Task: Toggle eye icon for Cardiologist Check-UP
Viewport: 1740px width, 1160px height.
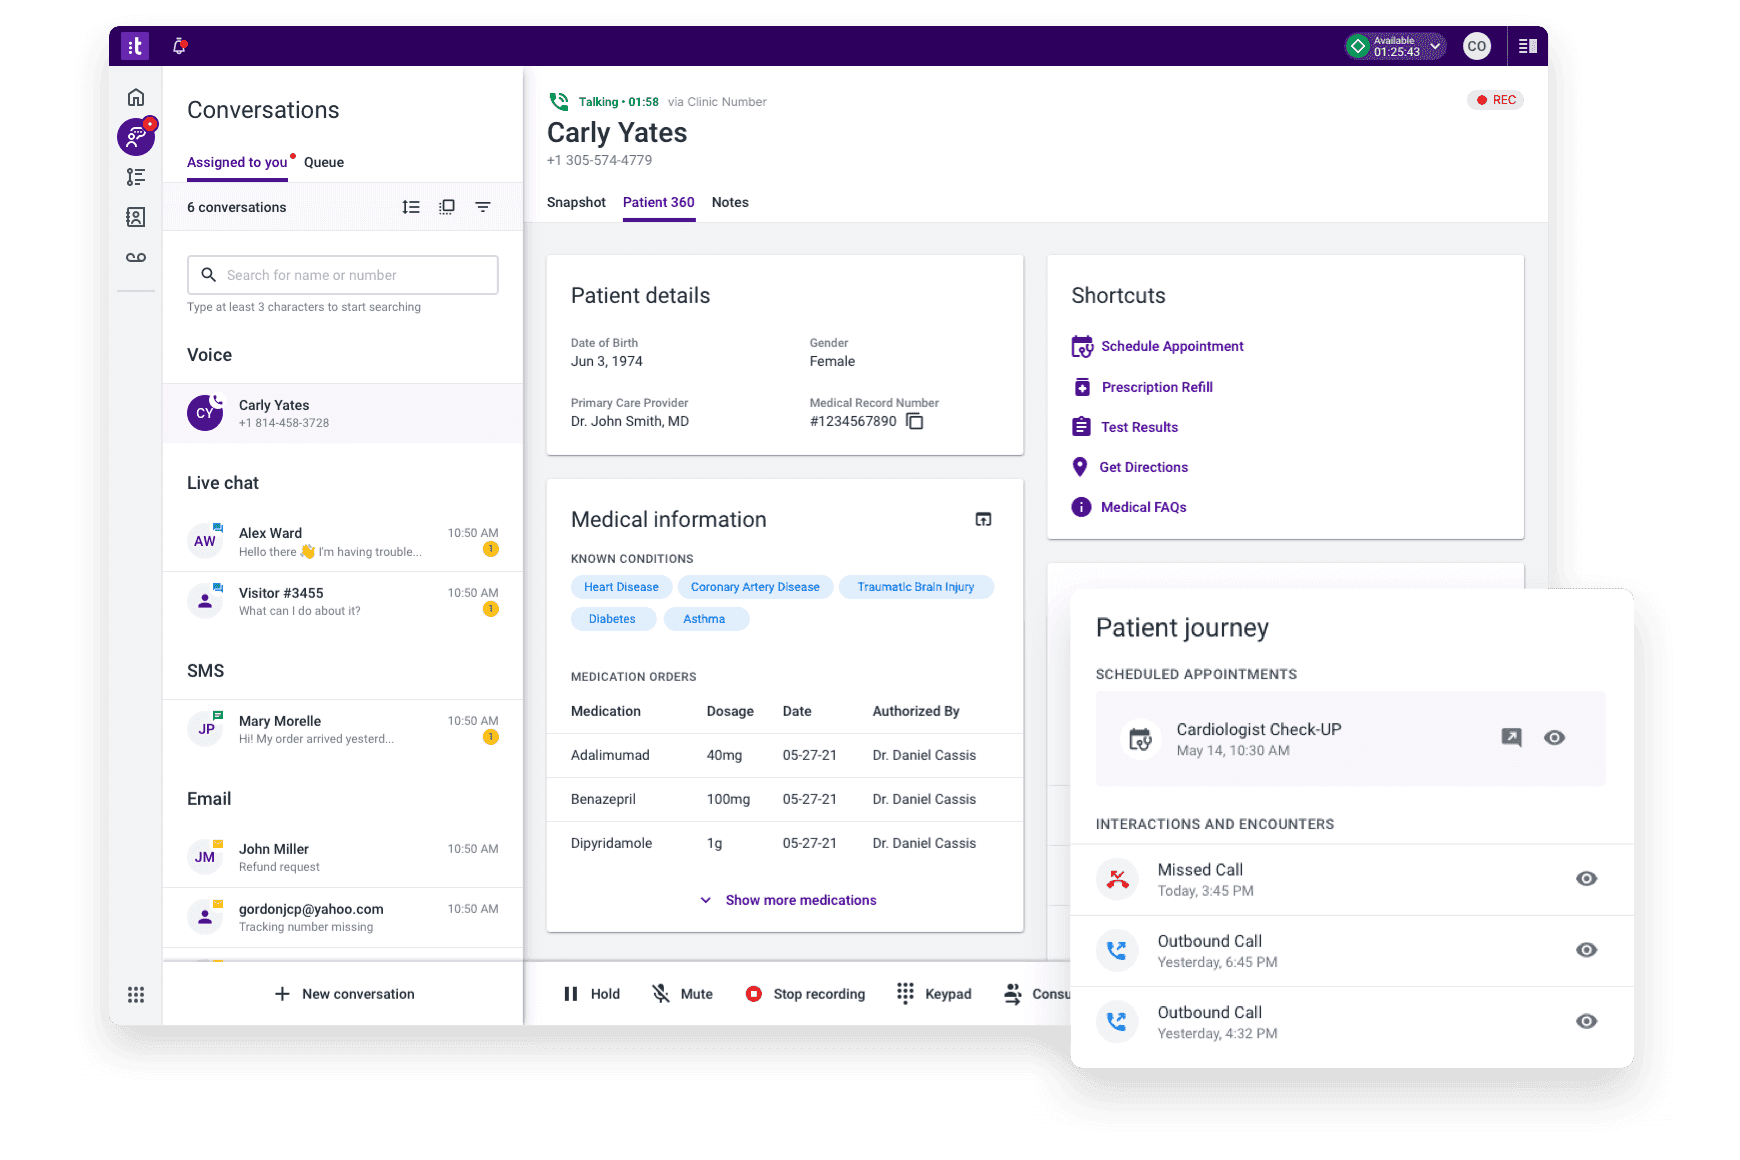Action: click(x=1554, y=738)
